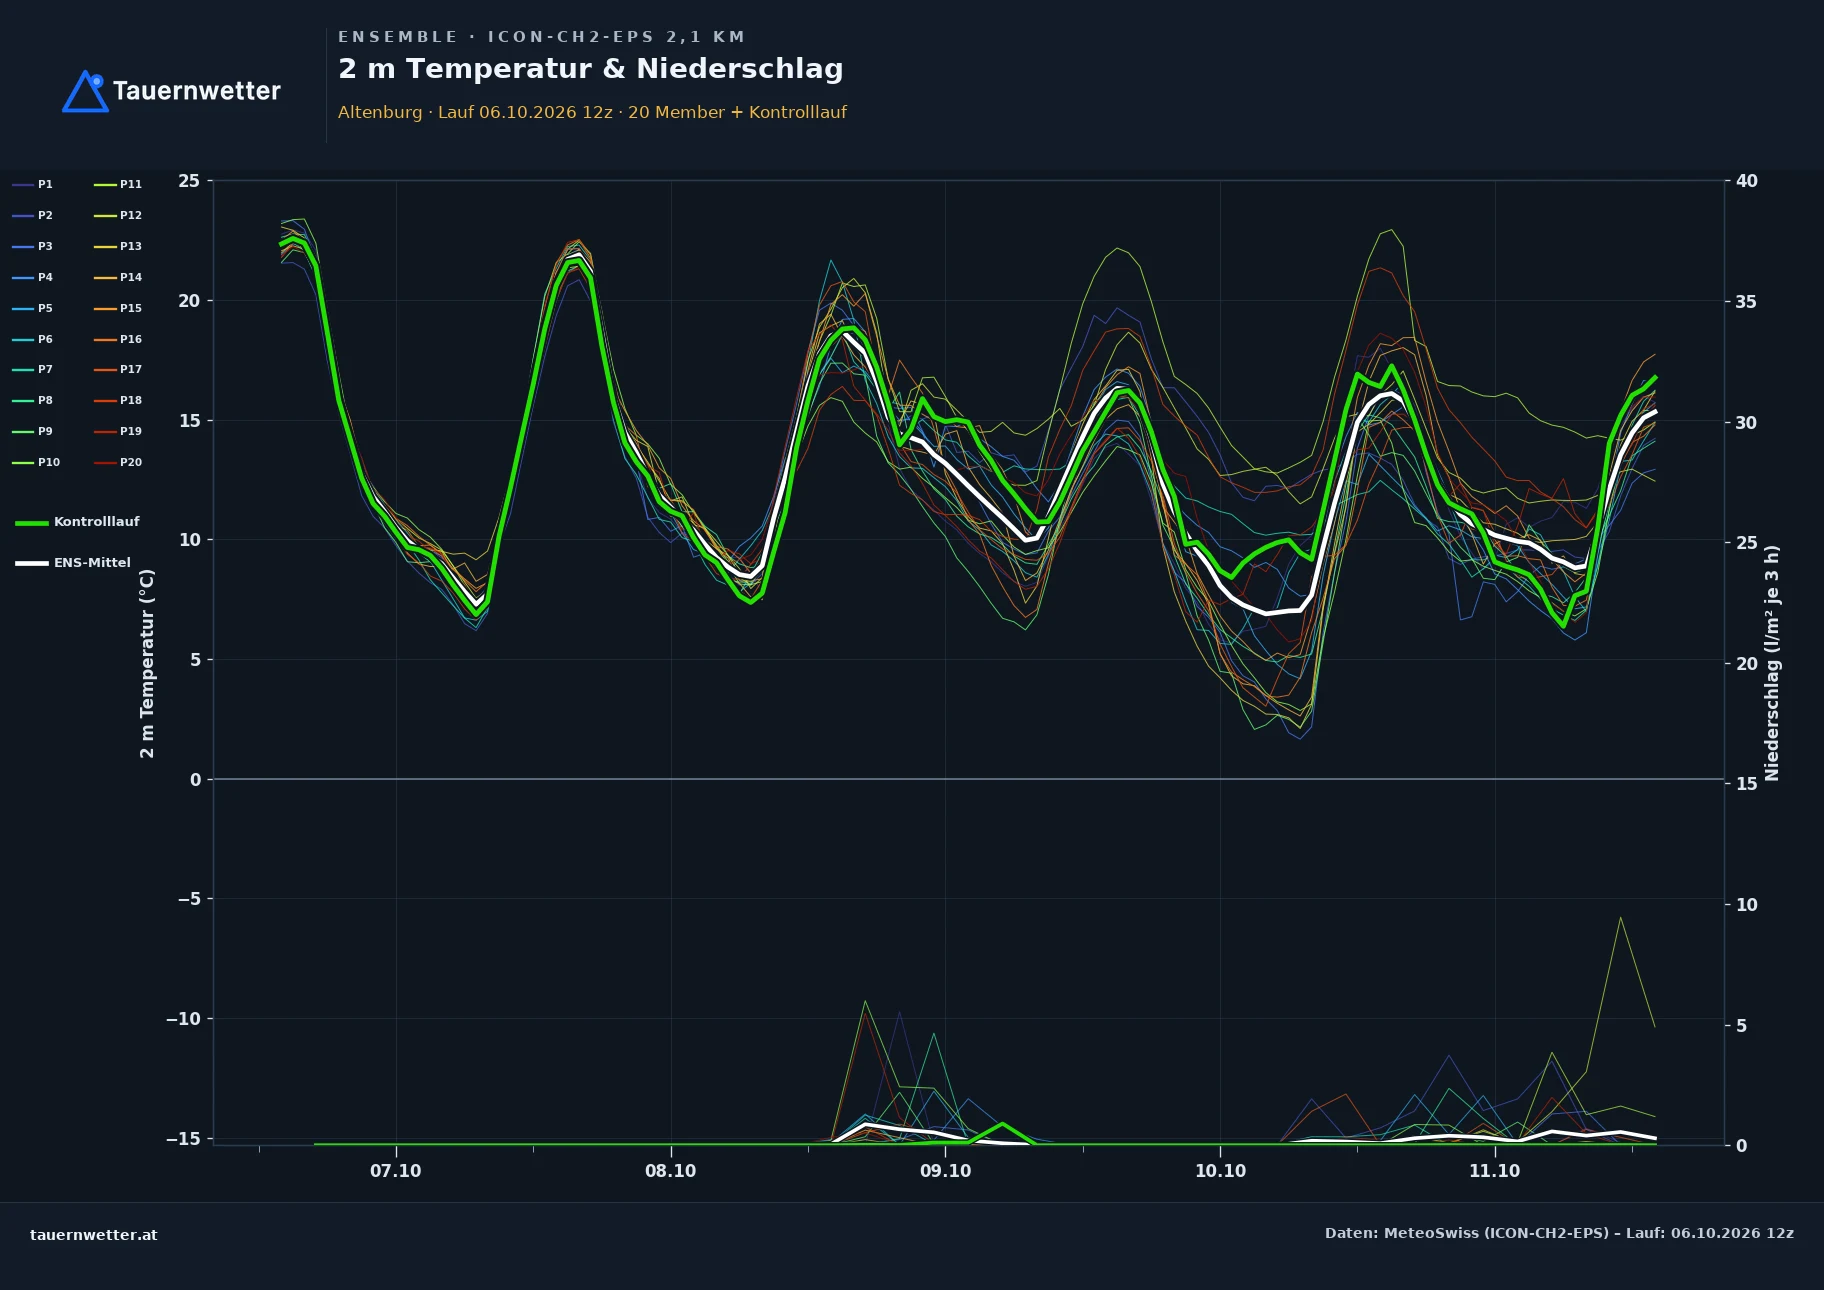Select the P5 legend entry

tap(33, 308)
